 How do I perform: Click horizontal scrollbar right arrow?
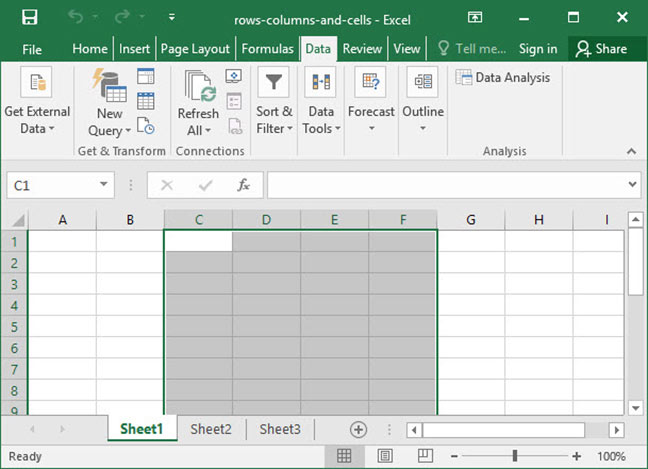click(616, 430)
